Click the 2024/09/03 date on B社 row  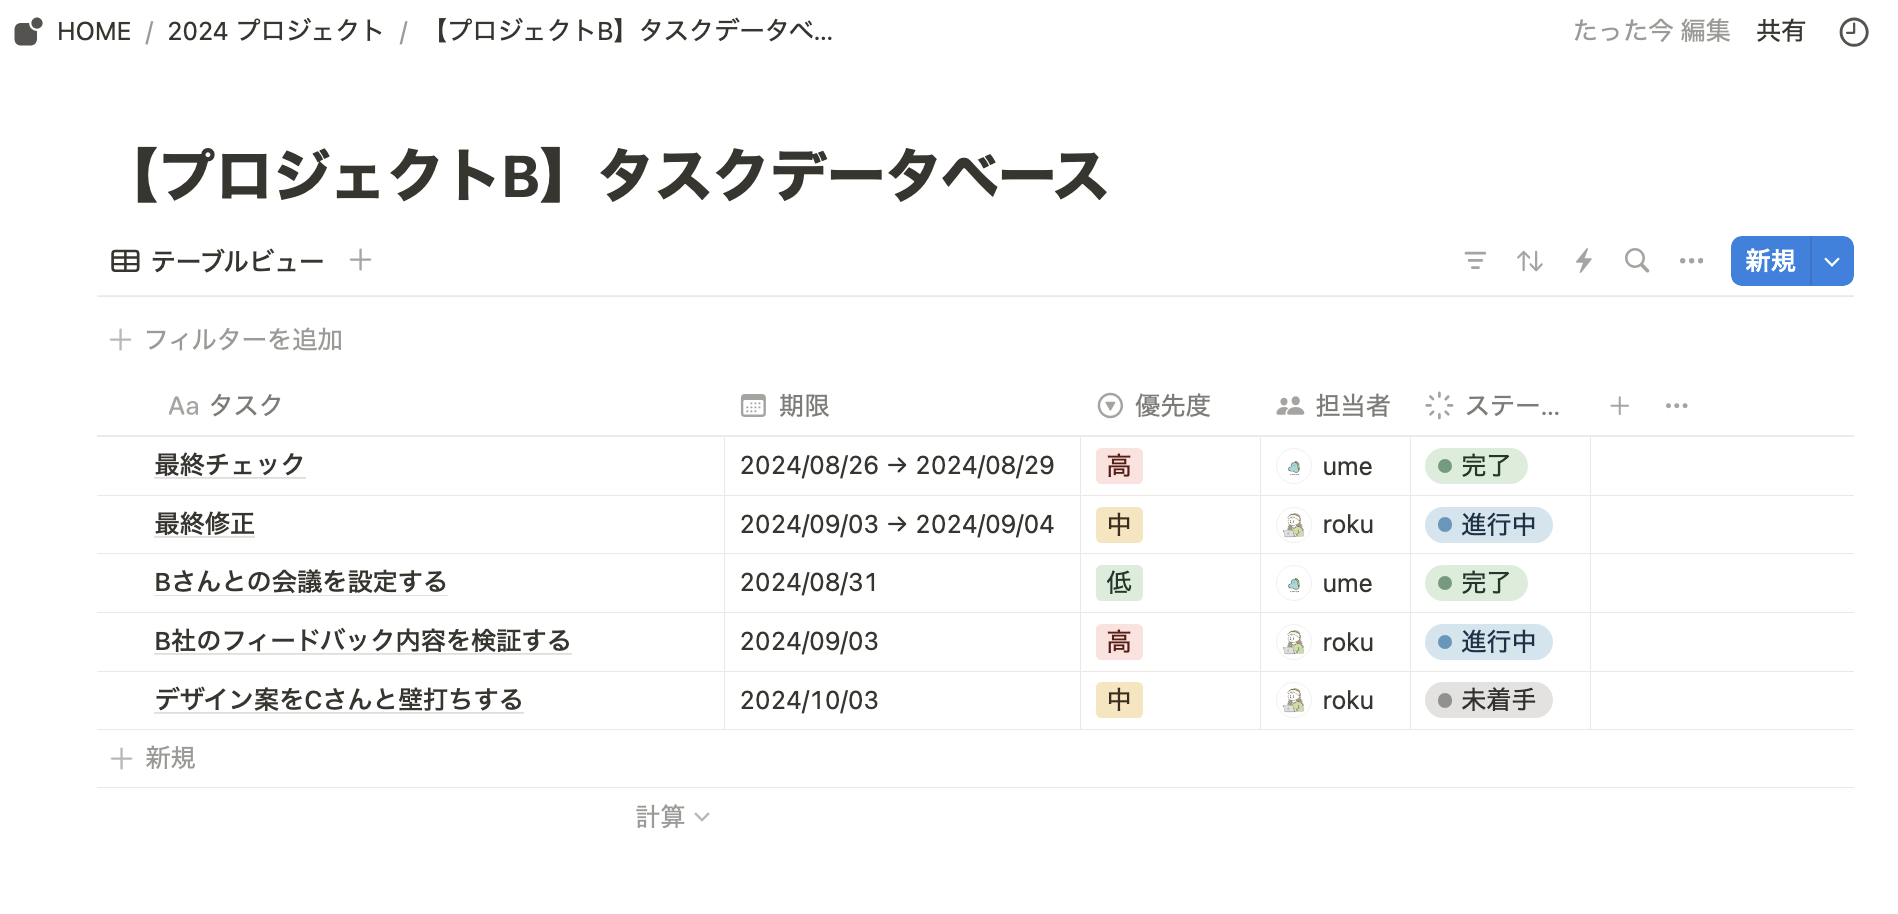coord(809,642)
